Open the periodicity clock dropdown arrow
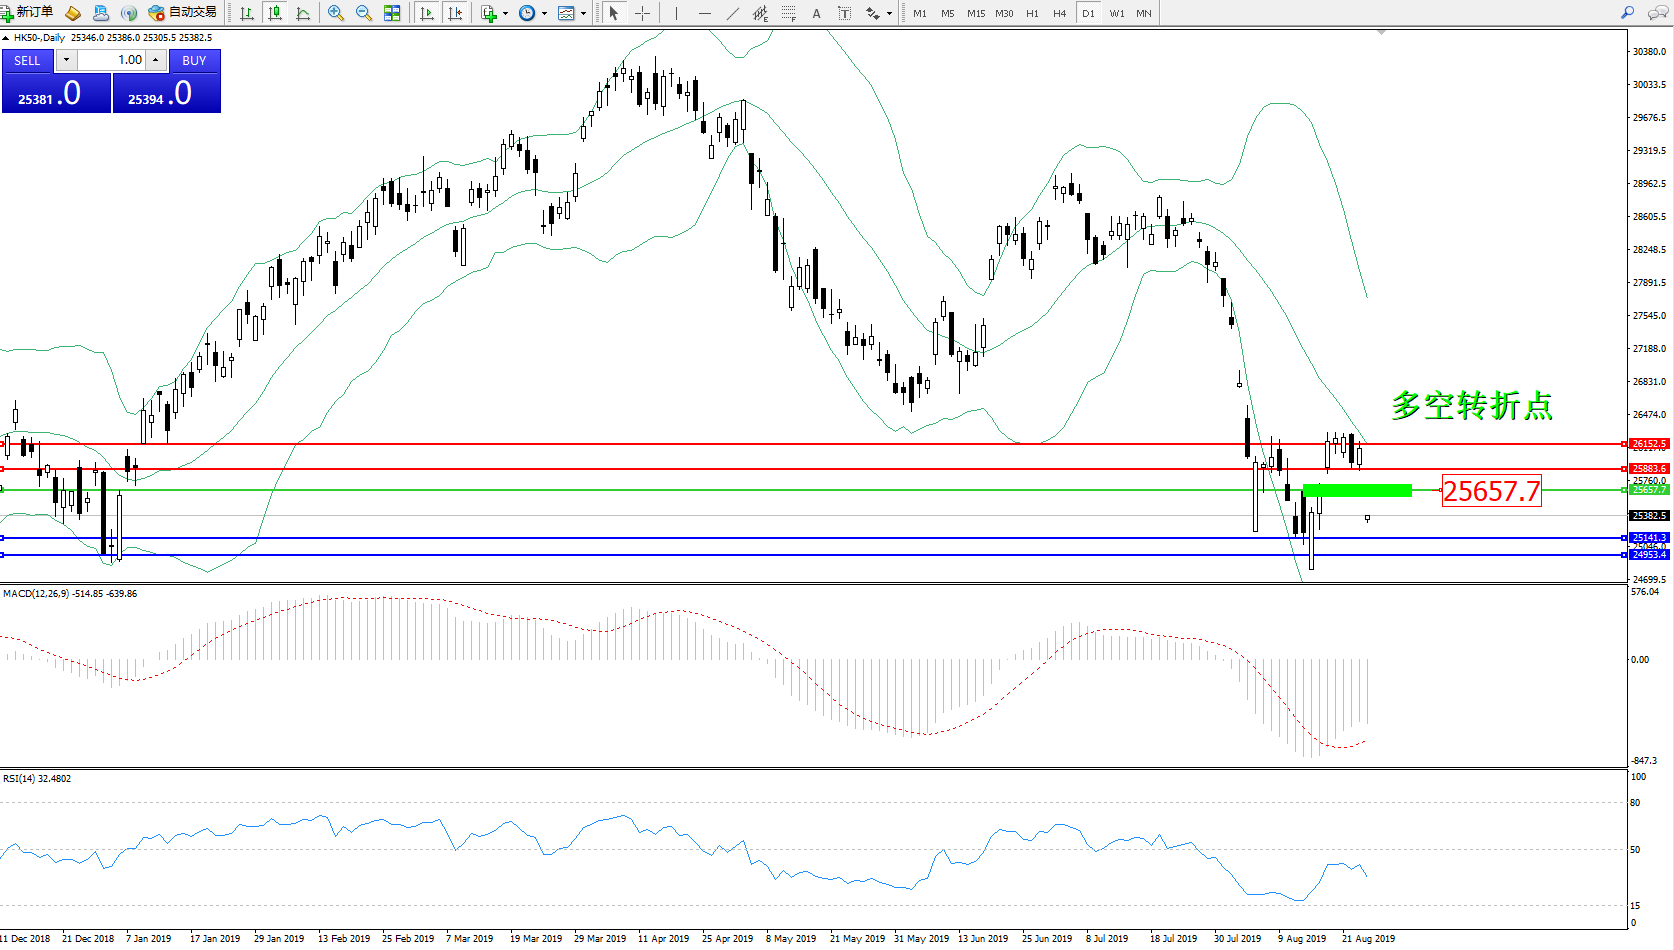The width and height of the screenshot is (1674, 950). (x=544, y=14)
